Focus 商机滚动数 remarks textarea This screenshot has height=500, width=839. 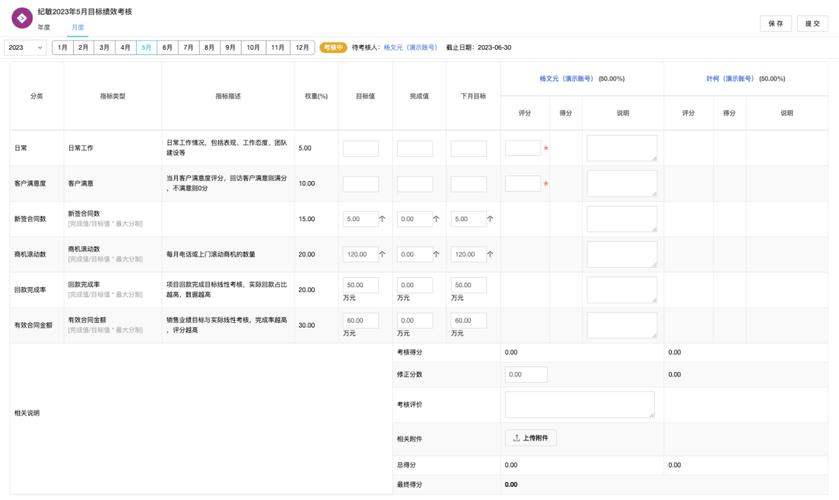[622, 254]
